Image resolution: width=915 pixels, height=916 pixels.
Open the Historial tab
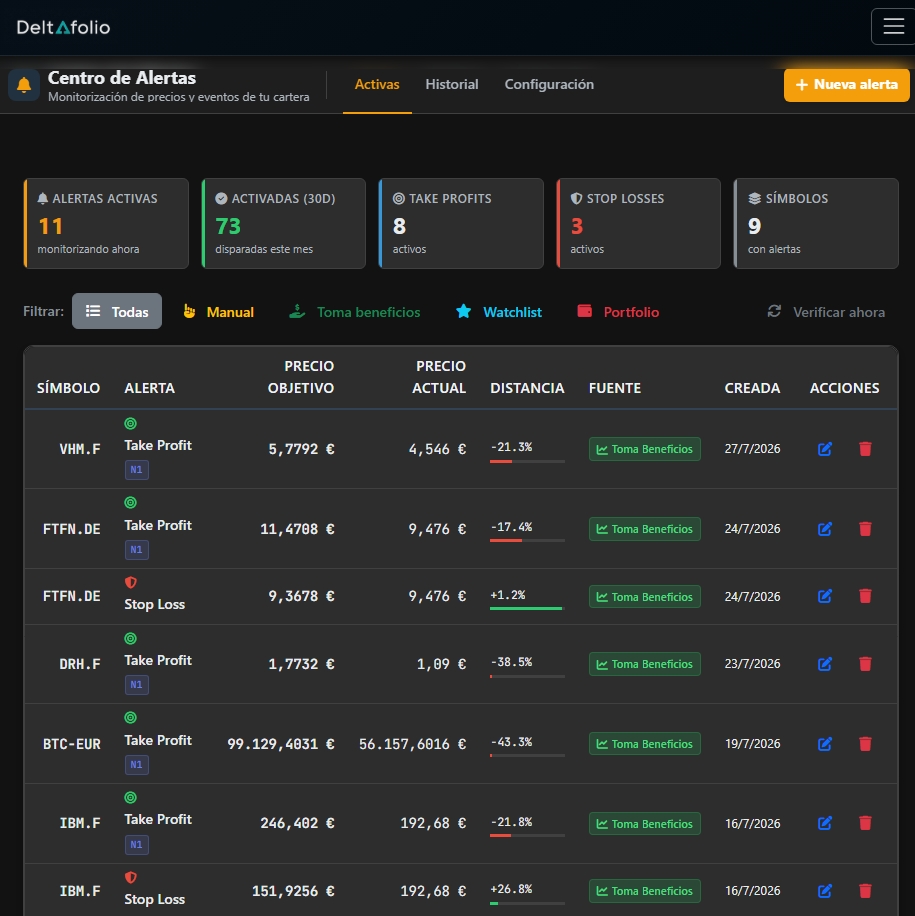[x=452, y=85]
